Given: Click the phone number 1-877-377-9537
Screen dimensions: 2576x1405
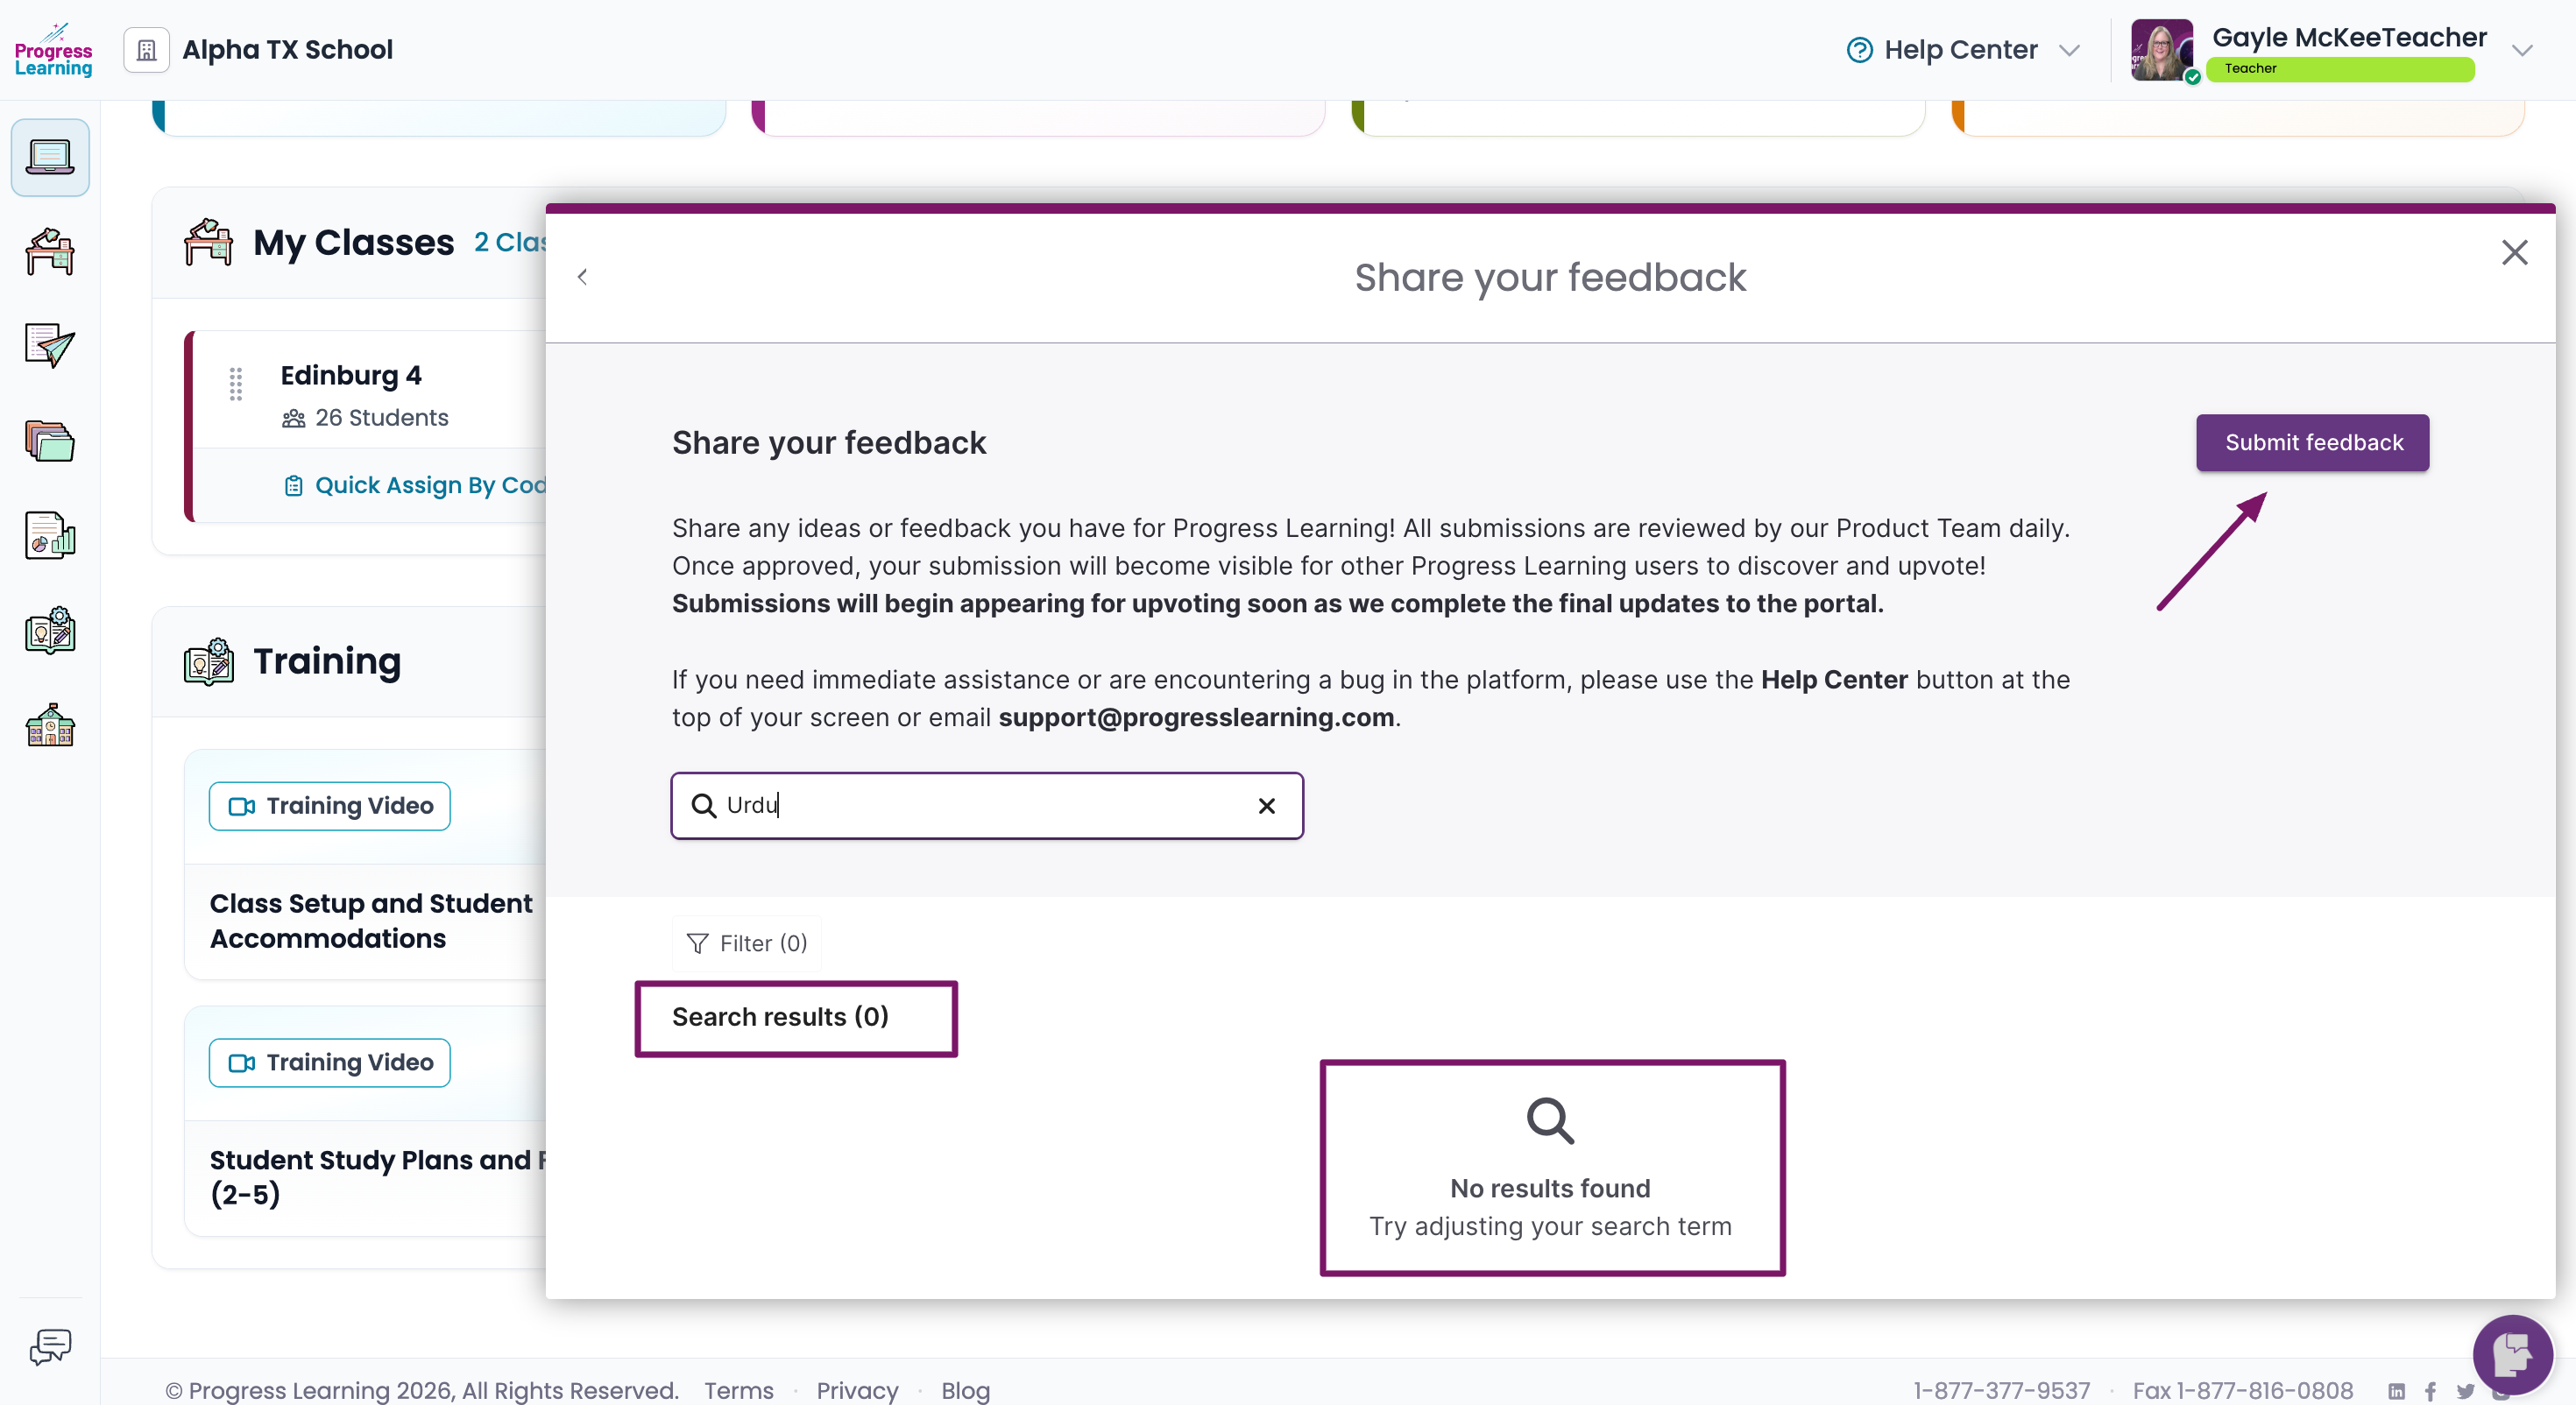Looking at the screenshot, I should pos(2001,1390).
